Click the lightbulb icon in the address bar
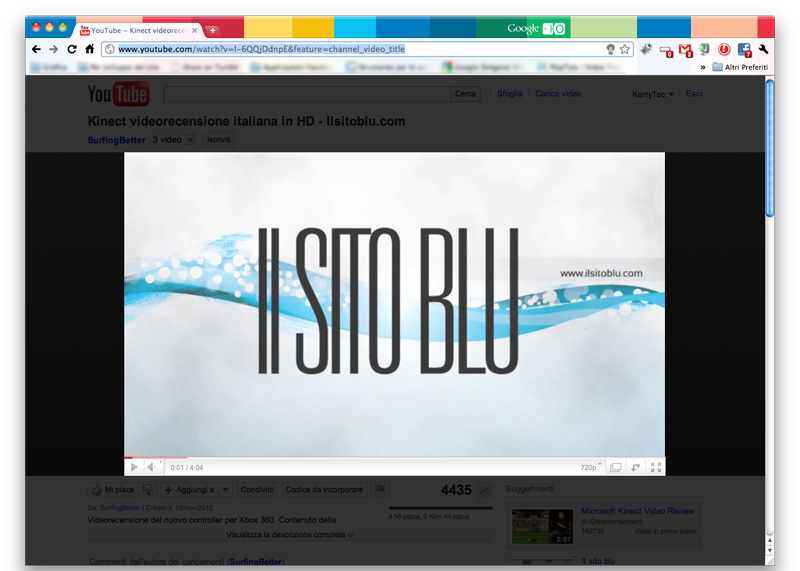Image resolution: width=800 pixels, height=571 pixels. coord(610,49)
